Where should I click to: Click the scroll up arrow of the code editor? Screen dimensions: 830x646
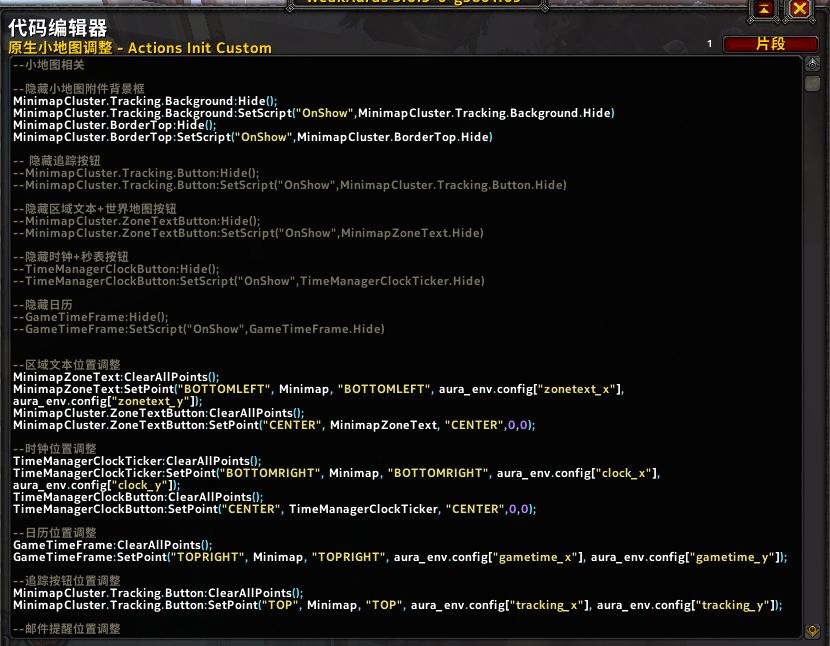pos(812,66)
